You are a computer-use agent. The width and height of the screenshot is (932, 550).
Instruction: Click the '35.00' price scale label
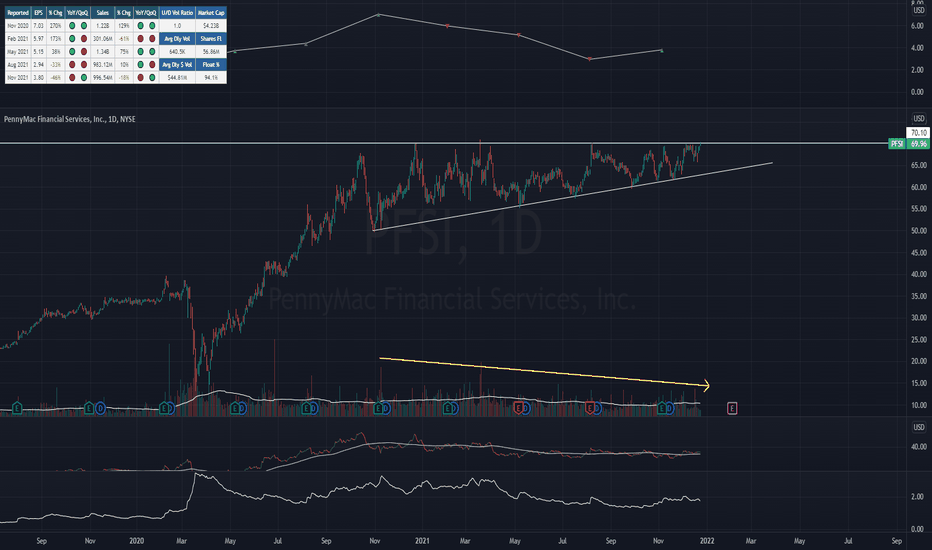pos(918,296)
